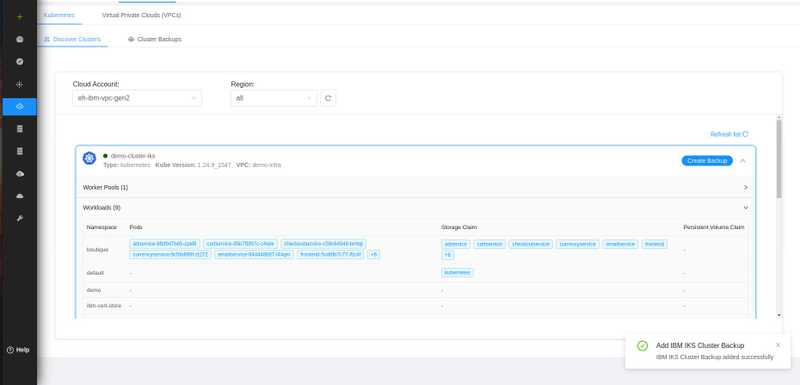Open the compass icon in left sidebar
The width and height of the screenshot is (800, 385).
point(19,62)
